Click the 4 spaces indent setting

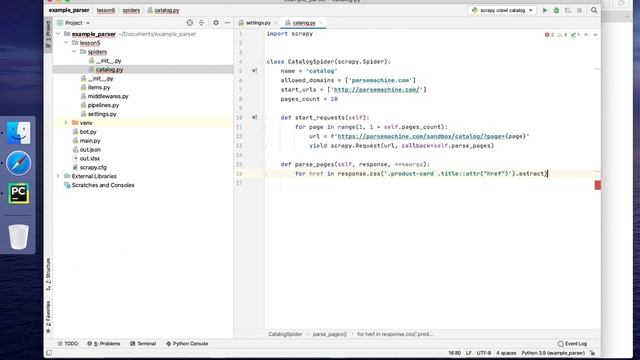pyautogui.click(x=506, y=353)
